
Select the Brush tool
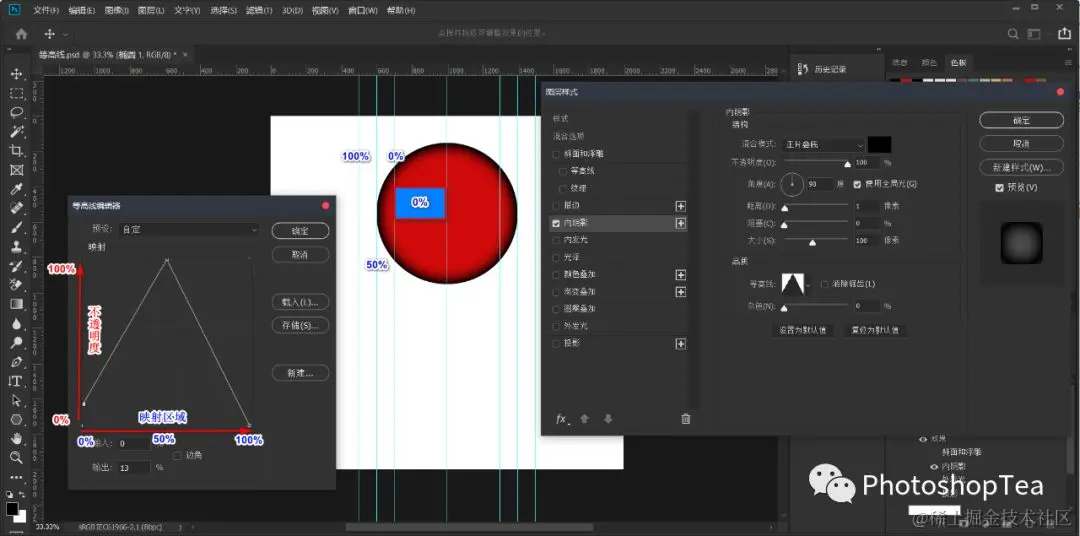tap(17, 227)
